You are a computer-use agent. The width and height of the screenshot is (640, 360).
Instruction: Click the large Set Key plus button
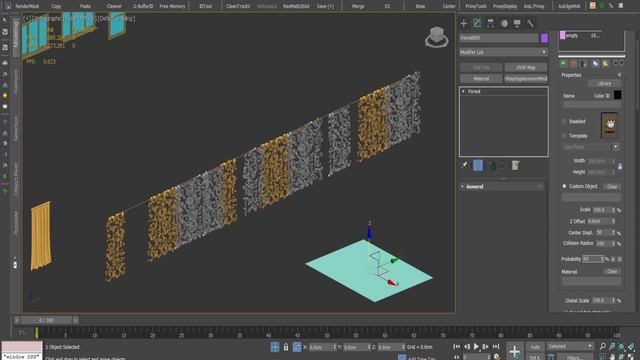(x=515, y=351)
